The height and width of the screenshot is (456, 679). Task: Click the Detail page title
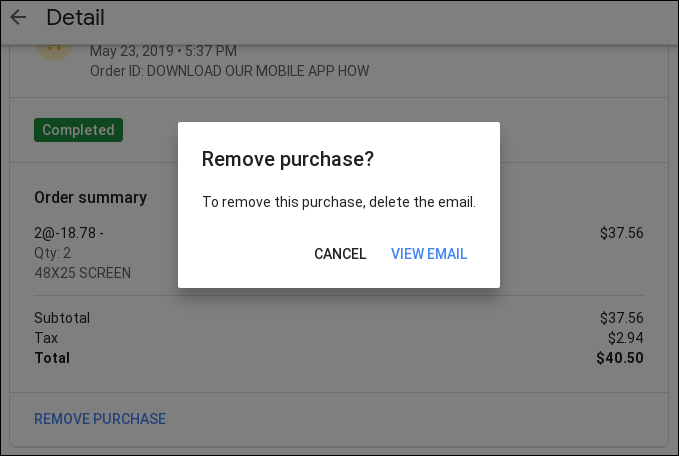pyautogui.click(x=75, y=18)
